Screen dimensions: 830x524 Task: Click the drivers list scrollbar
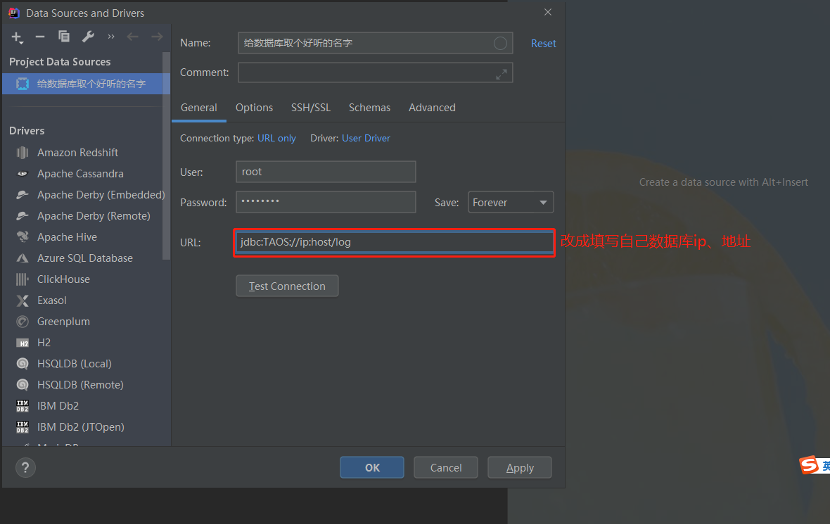[166, 156]
